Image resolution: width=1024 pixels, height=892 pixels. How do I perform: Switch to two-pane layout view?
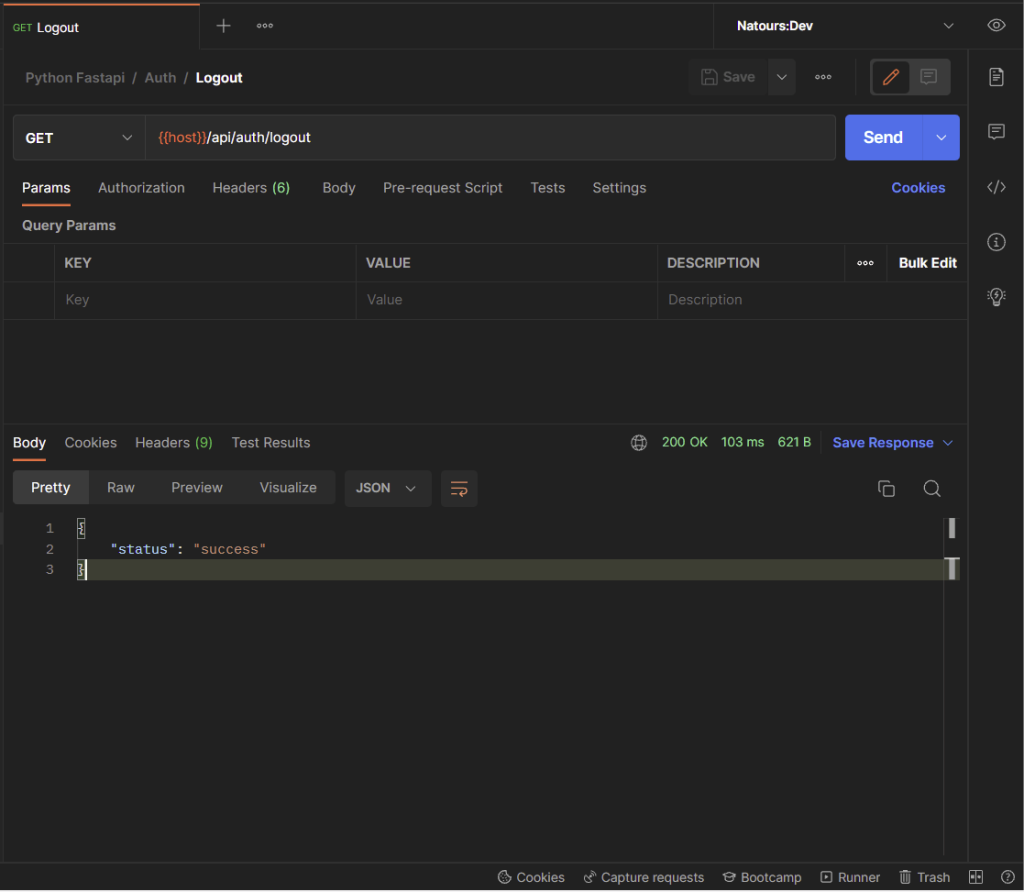coord(974,877)
